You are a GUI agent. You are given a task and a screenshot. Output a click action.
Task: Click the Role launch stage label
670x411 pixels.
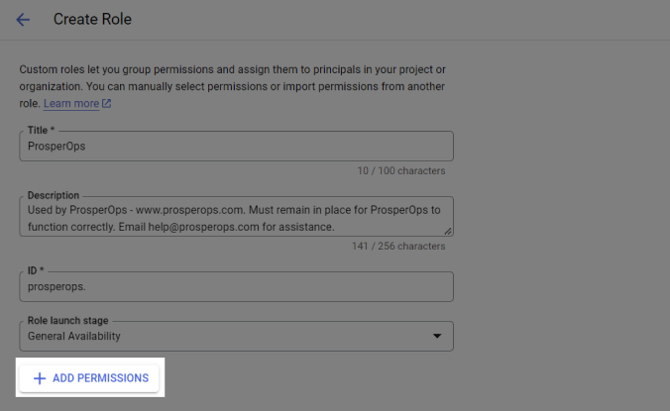point(68,320)
